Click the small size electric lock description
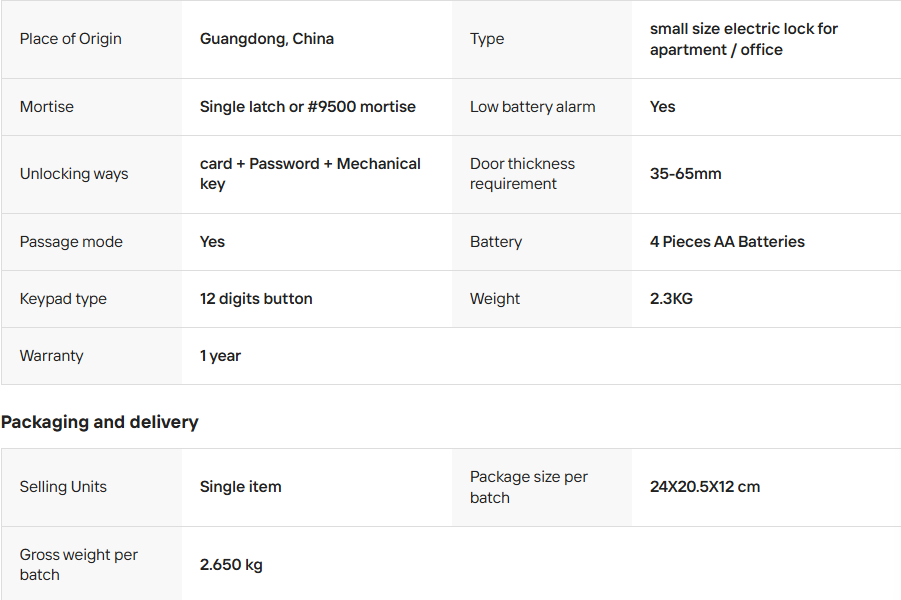This screenshot has width=901, height=600. [744, 39]
